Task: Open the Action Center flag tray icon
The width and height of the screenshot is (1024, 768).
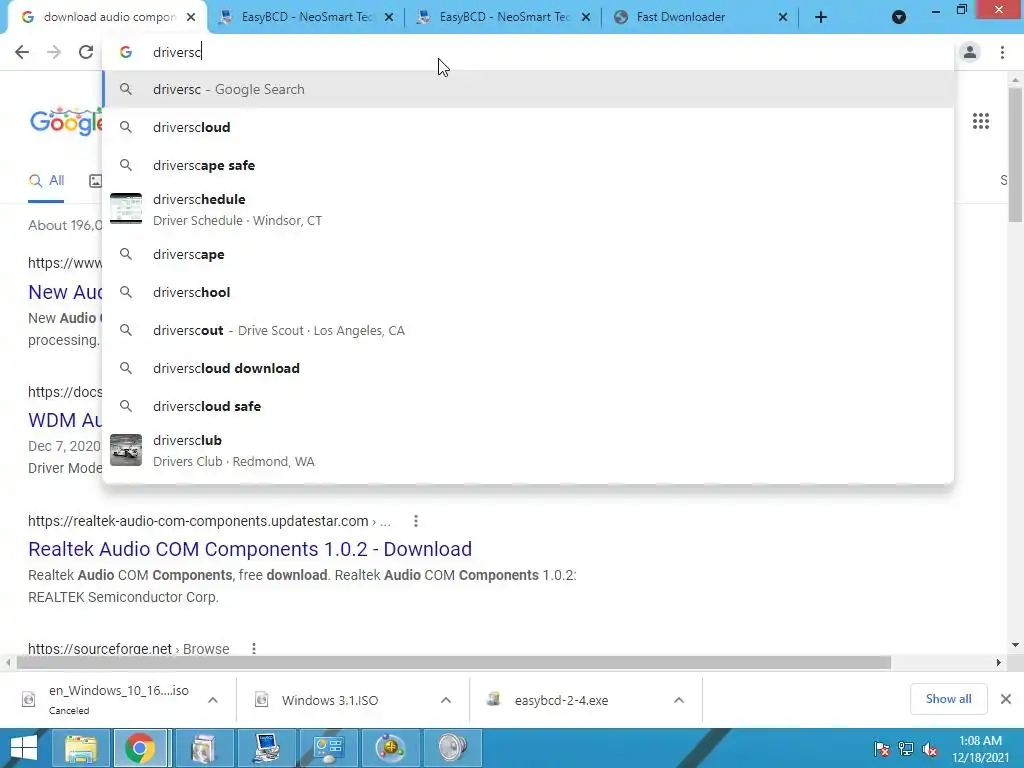Action: (882, 749)
